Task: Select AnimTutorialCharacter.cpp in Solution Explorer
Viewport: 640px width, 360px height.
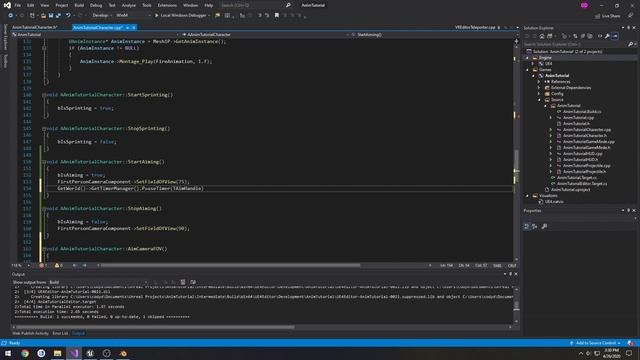Action: point(587,130)
